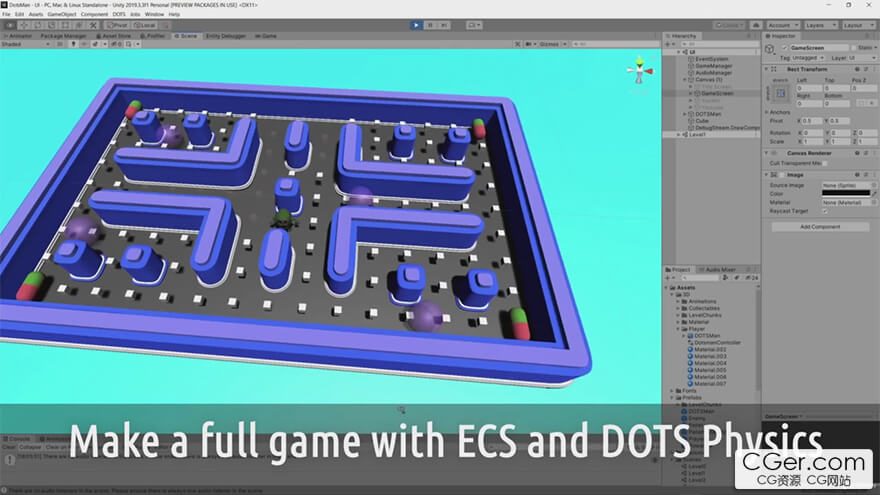Collapse the Player folder in Project
Image resolution: width=880 pixels, height=495 pixels.
pyautogui.click(x=678, y=329)
